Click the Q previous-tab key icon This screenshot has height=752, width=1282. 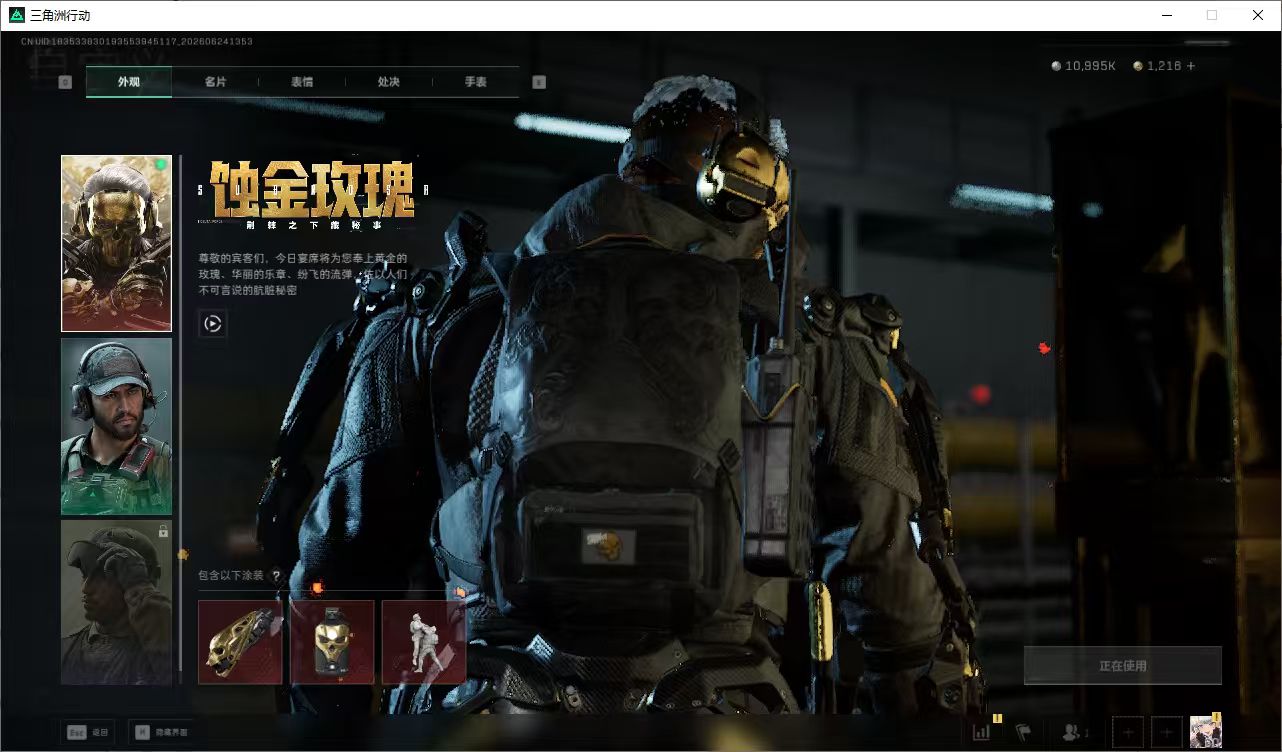[65, 82]
